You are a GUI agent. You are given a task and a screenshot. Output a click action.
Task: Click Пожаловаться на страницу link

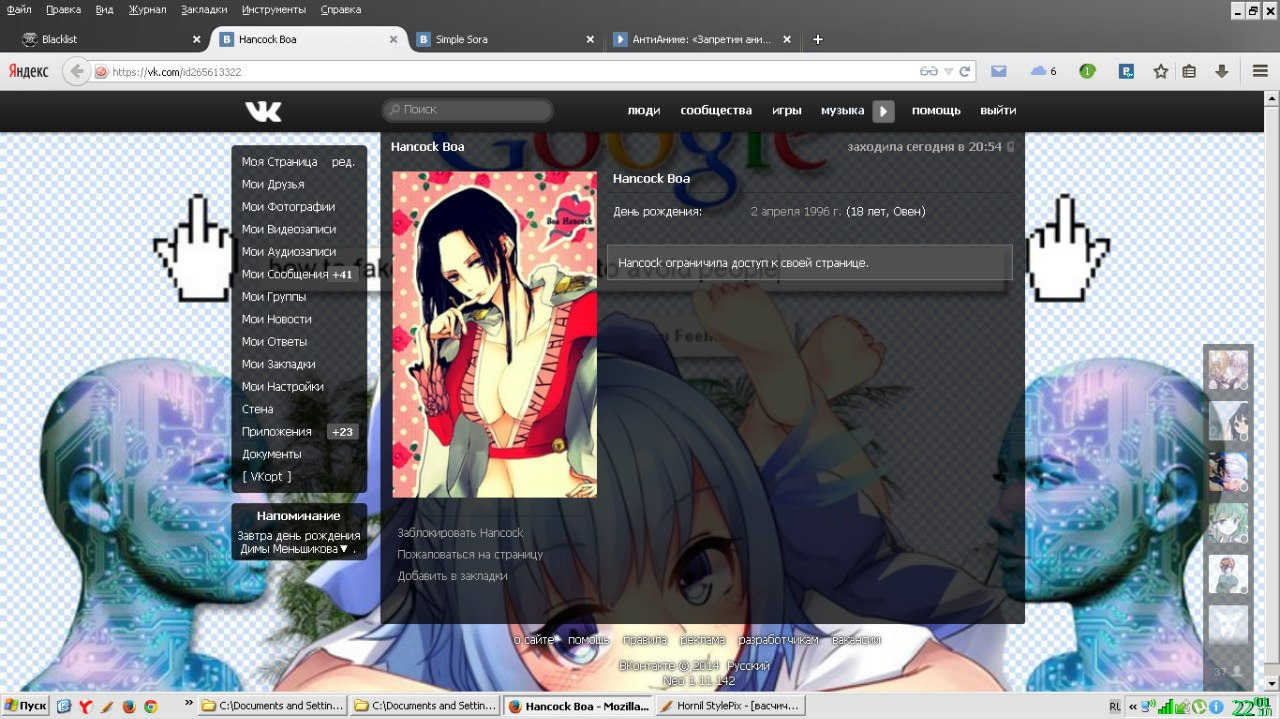[x=470, y=554]
